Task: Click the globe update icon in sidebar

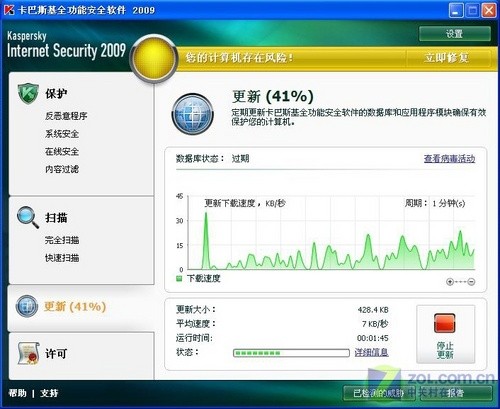Action: pyautogui.click(x=27, y=306)
